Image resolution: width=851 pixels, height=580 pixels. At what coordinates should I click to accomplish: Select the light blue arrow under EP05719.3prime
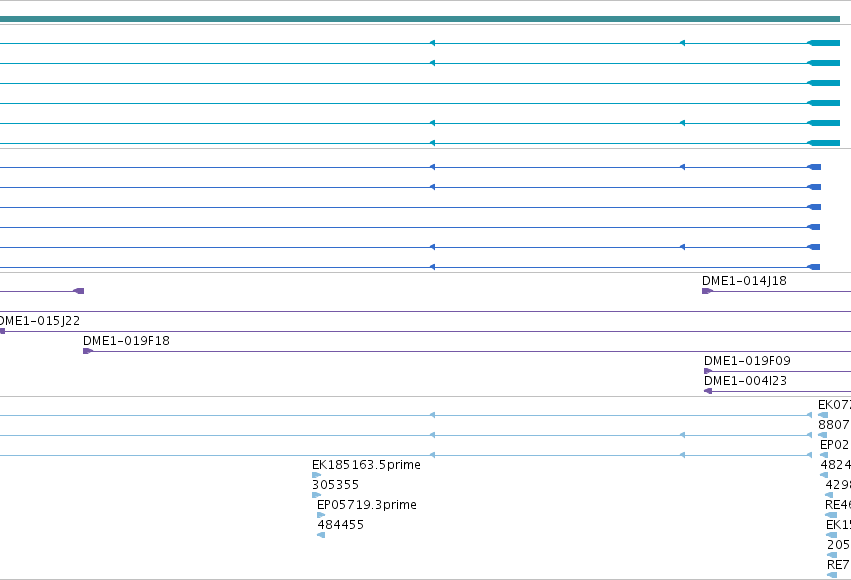coord(321,515)
